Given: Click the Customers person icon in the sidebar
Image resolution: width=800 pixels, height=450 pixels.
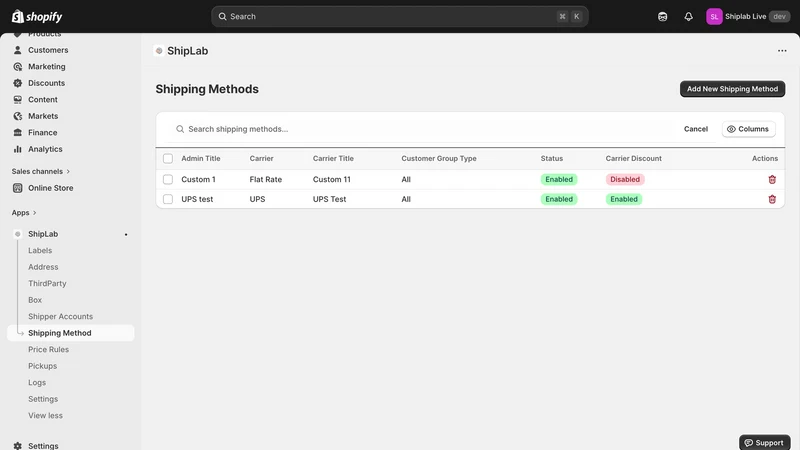Looking at the screenshot, I should [x=18, y=50].
